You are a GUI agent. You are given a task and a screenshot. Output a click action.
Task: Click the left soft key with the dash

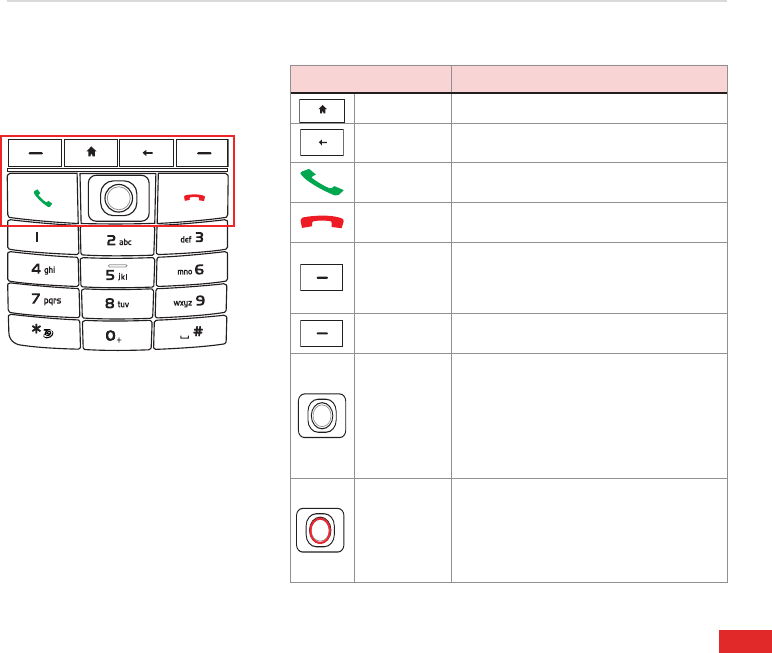[35, 153]
